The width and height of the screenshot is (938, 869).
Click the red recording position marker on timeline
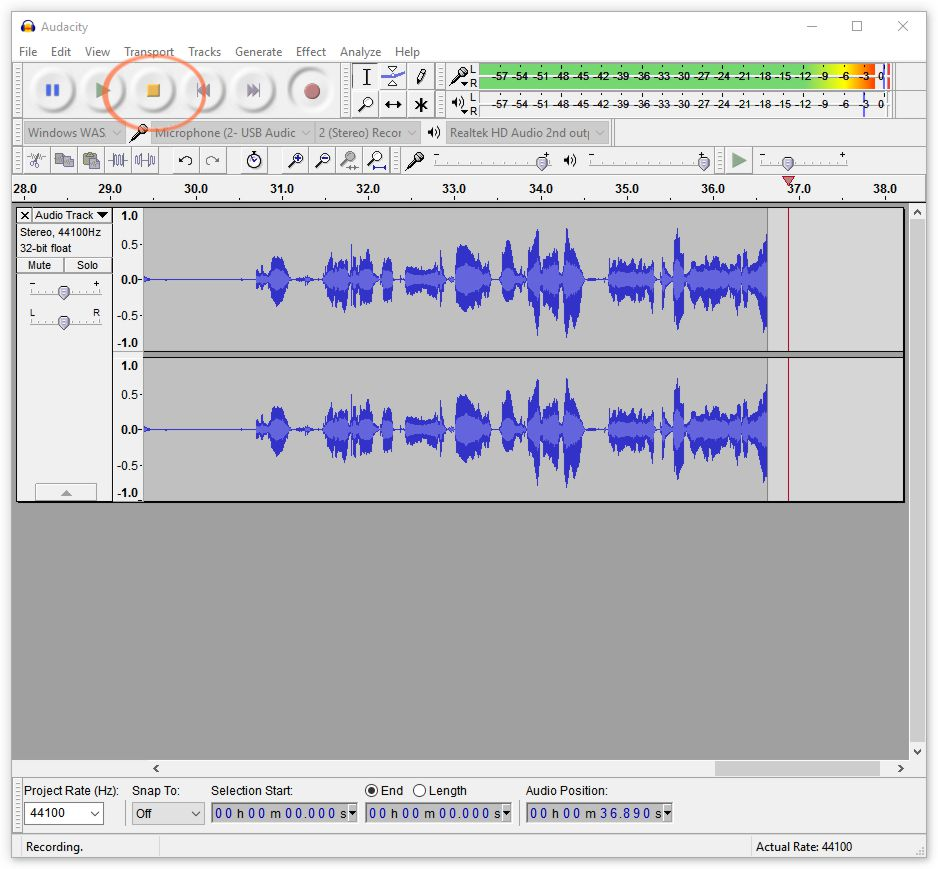(788, 180)
